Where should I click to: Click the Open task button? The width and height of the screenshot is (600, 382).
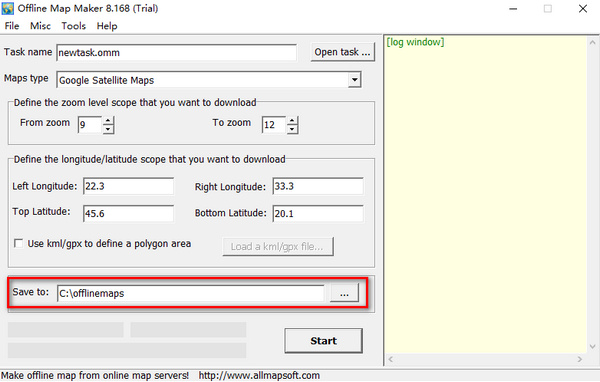[342, 52]
